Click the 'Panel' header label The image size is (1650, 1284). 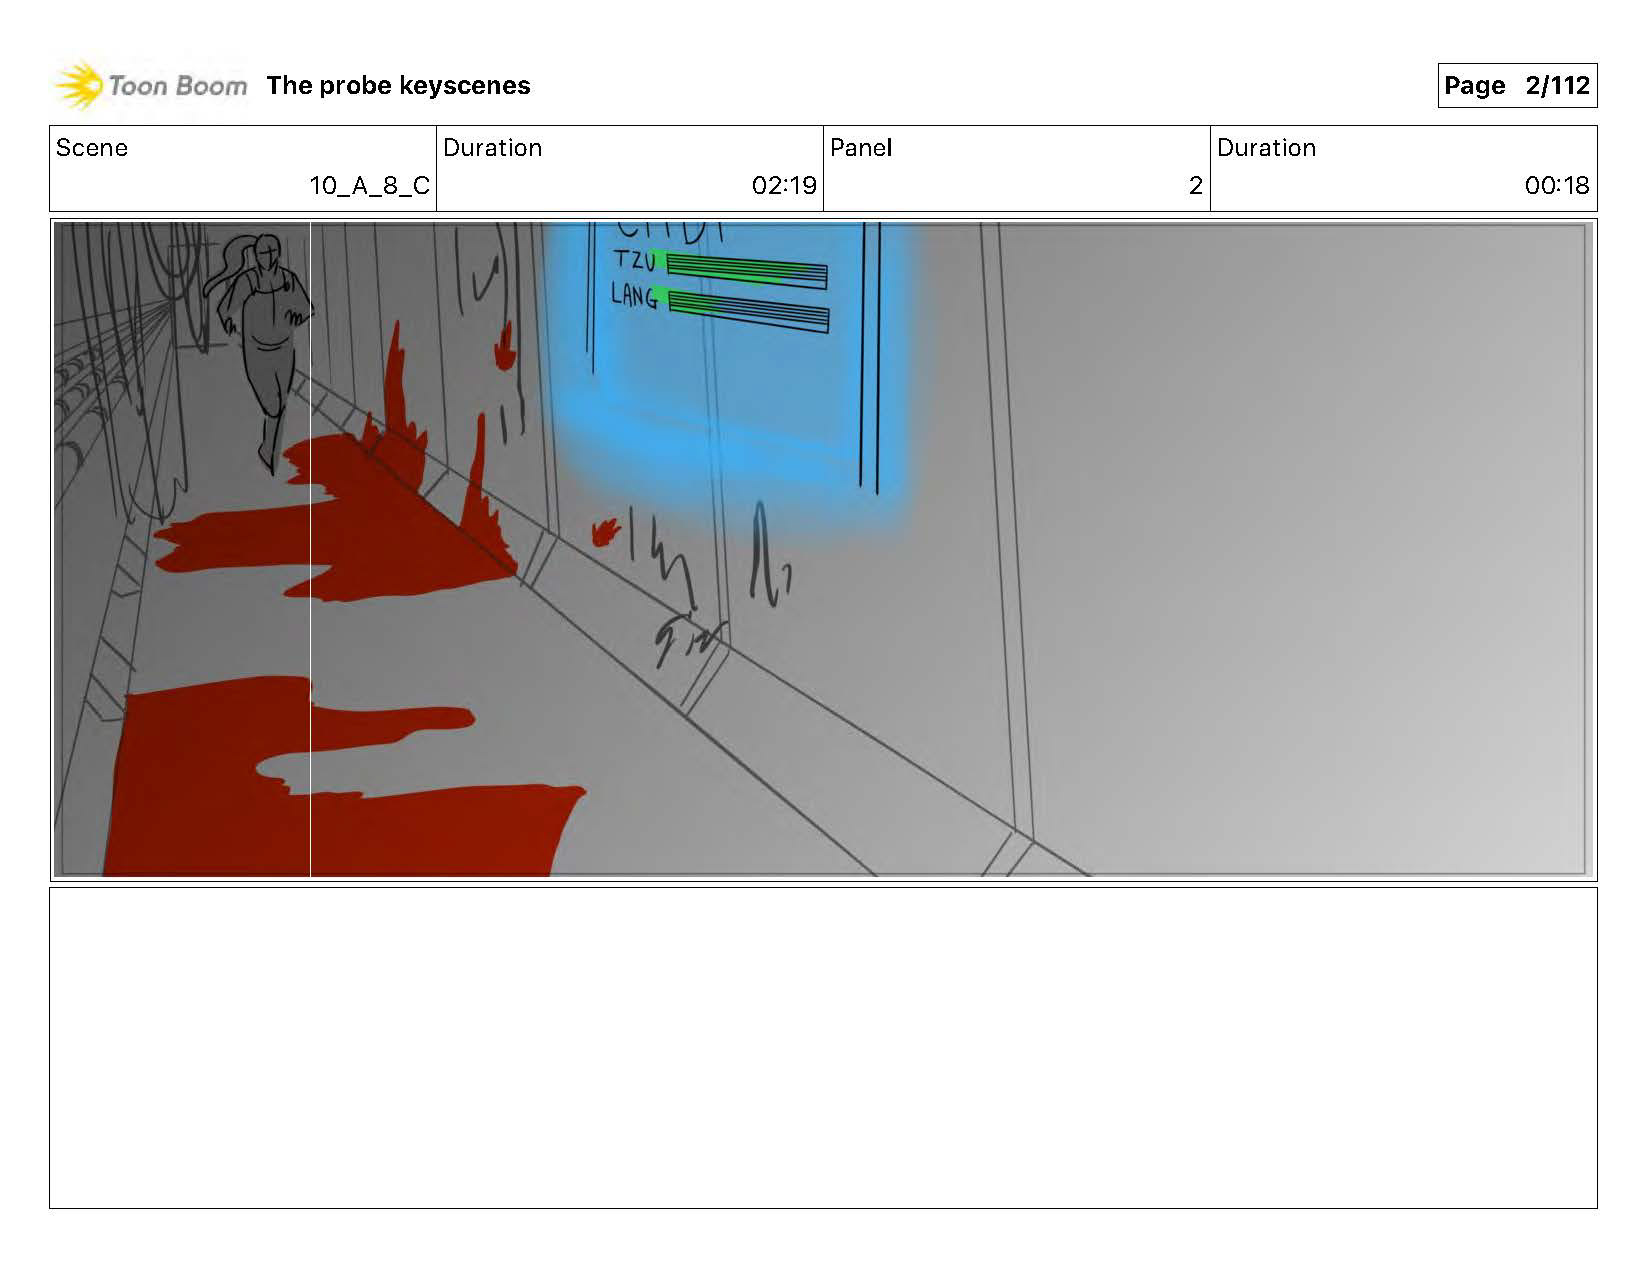point(860,148)
